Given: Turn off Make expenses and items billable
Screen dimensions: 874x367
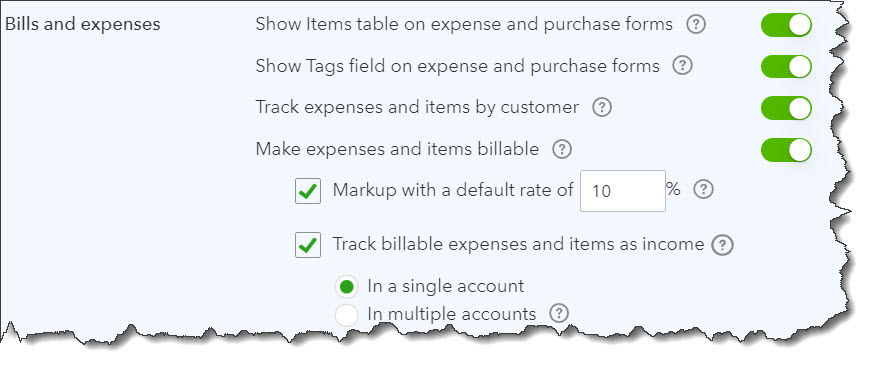Looking at the screenshot, I should tap(786, 150).
